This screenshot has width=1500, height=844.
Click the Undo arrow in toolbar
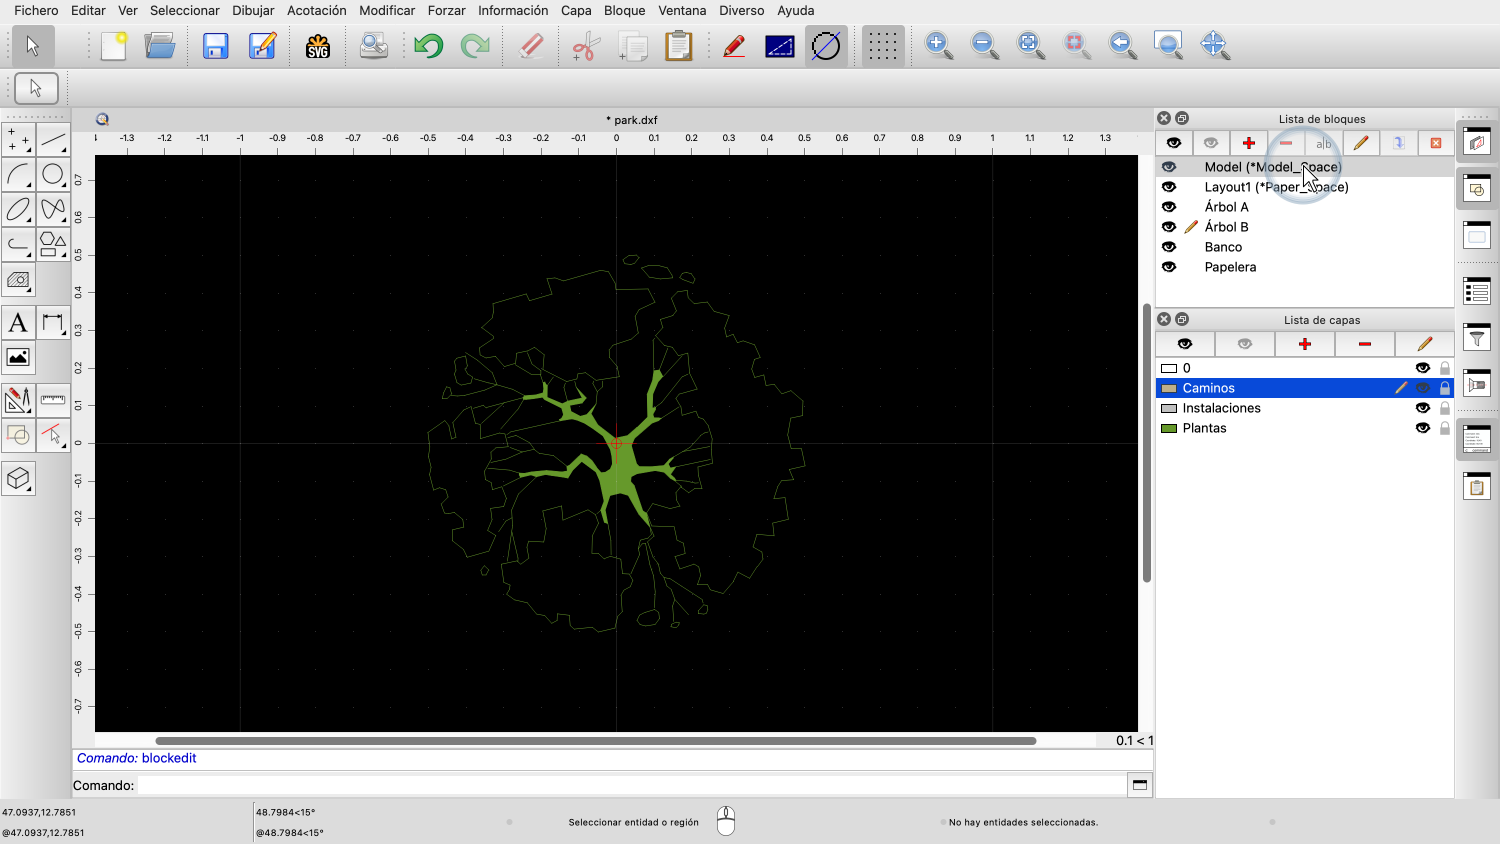click(x=429, y=46)
